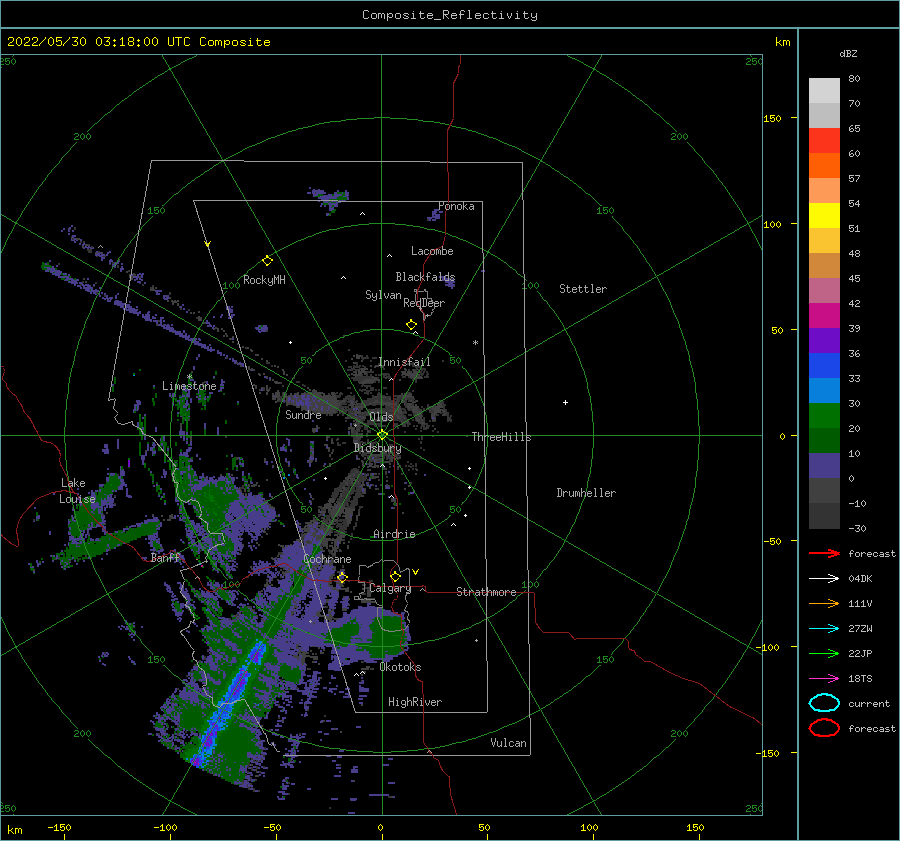Click the Ponoka city label
This screenshot has width=900, height=841.
coord(456,206)
